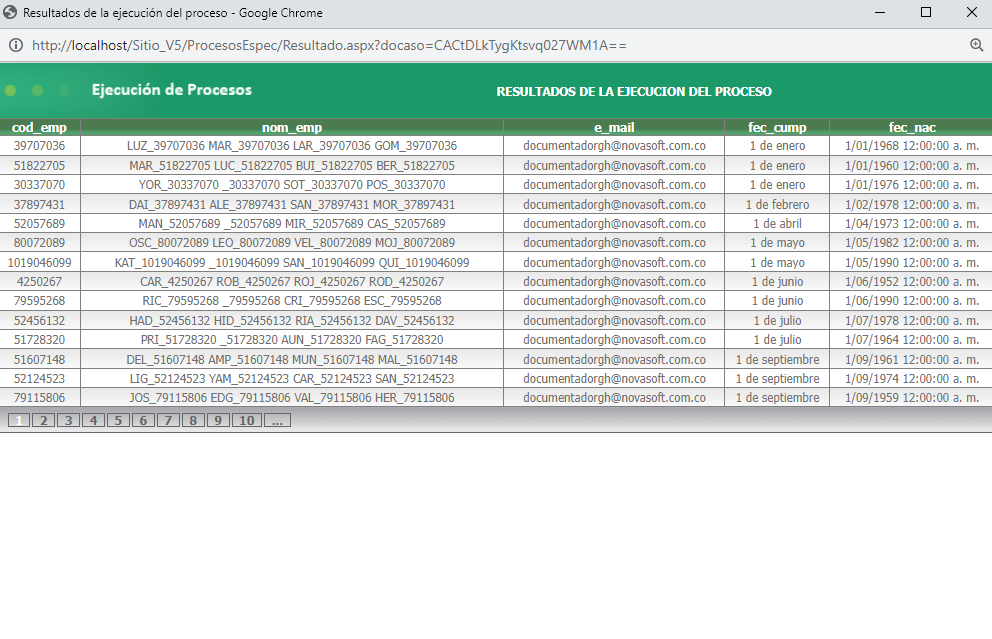Click the fec_cump column header

point(777,127)
